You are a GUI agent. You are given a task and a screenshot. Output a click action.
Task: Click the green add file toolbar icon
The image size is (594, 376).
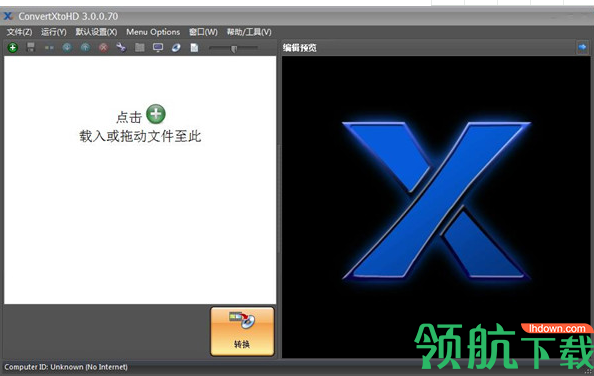click(13, 48)
